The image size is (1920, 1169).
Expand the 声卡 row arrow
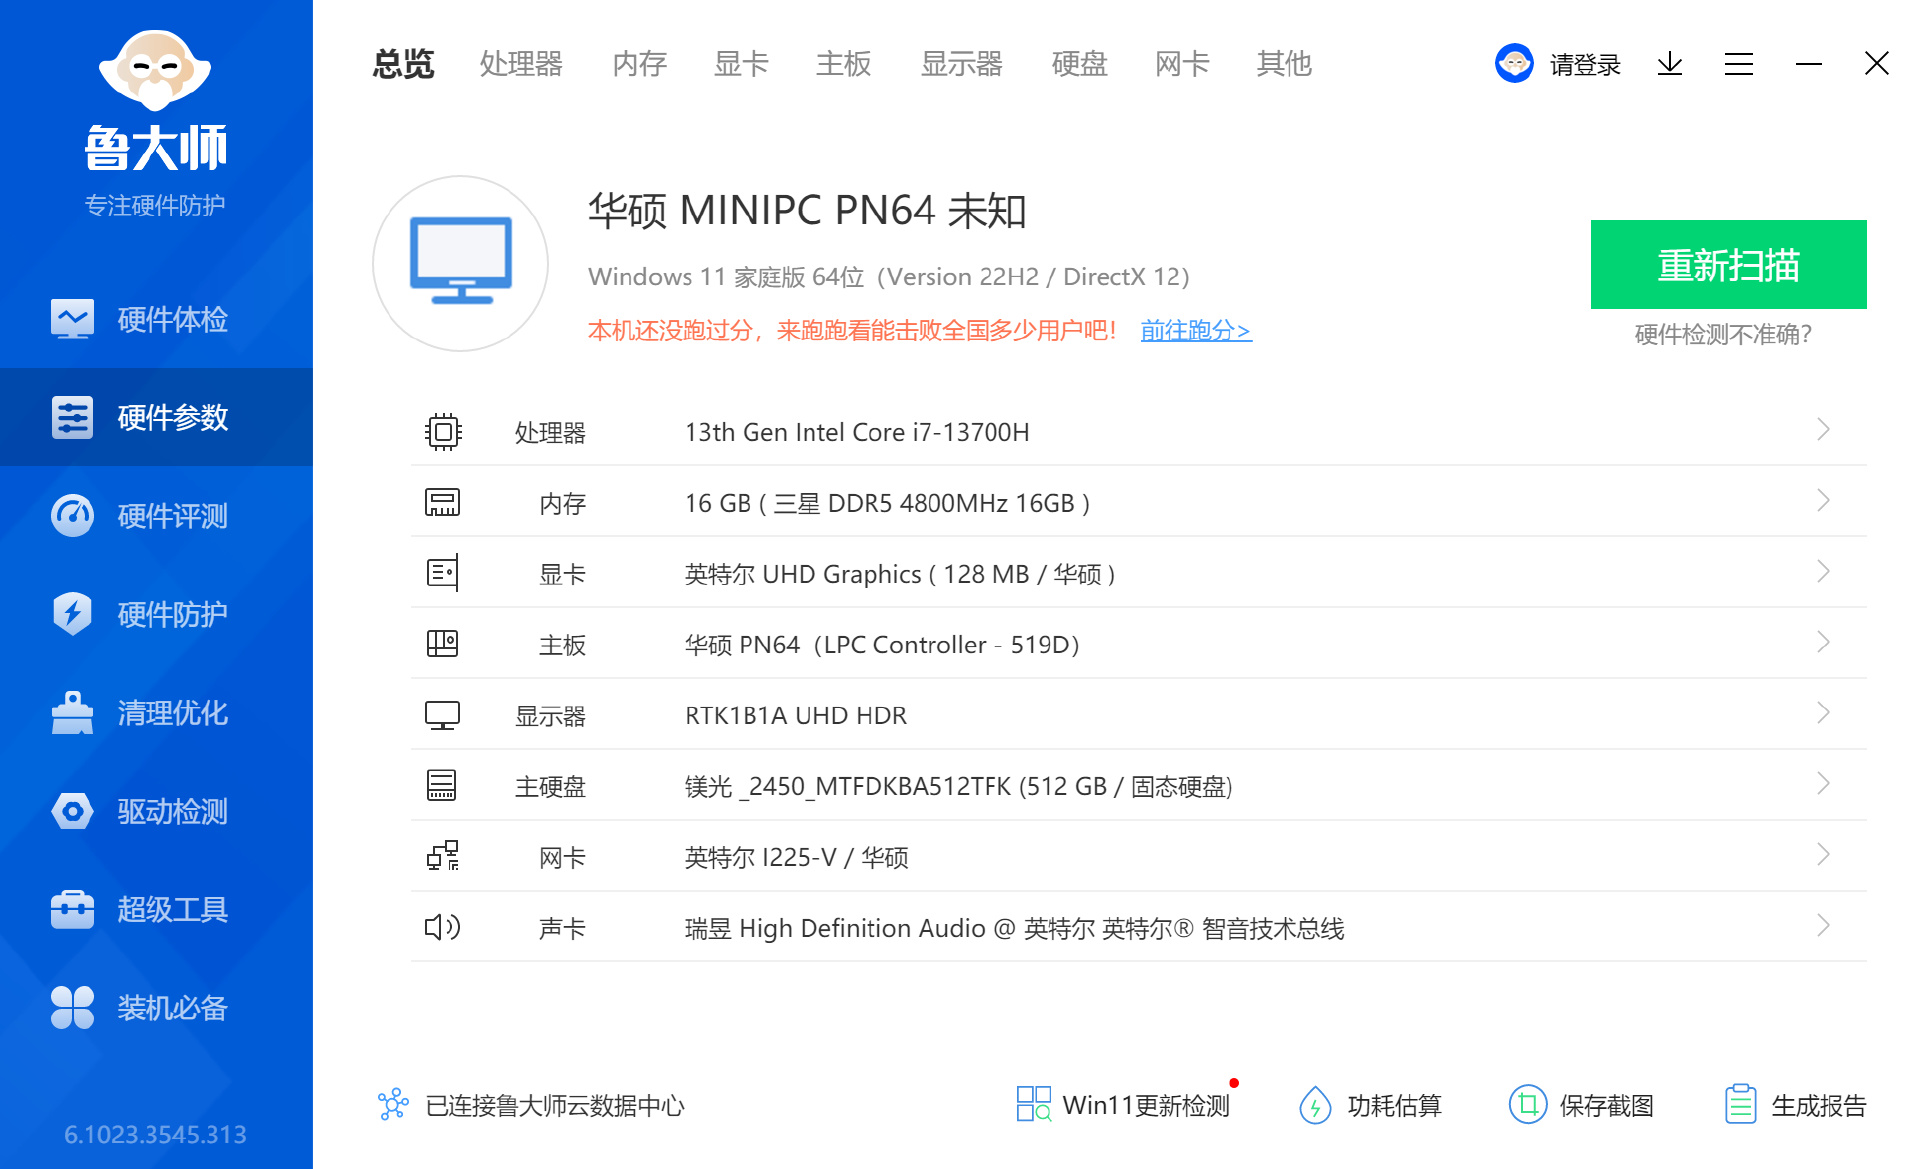tap(1823, 926)
